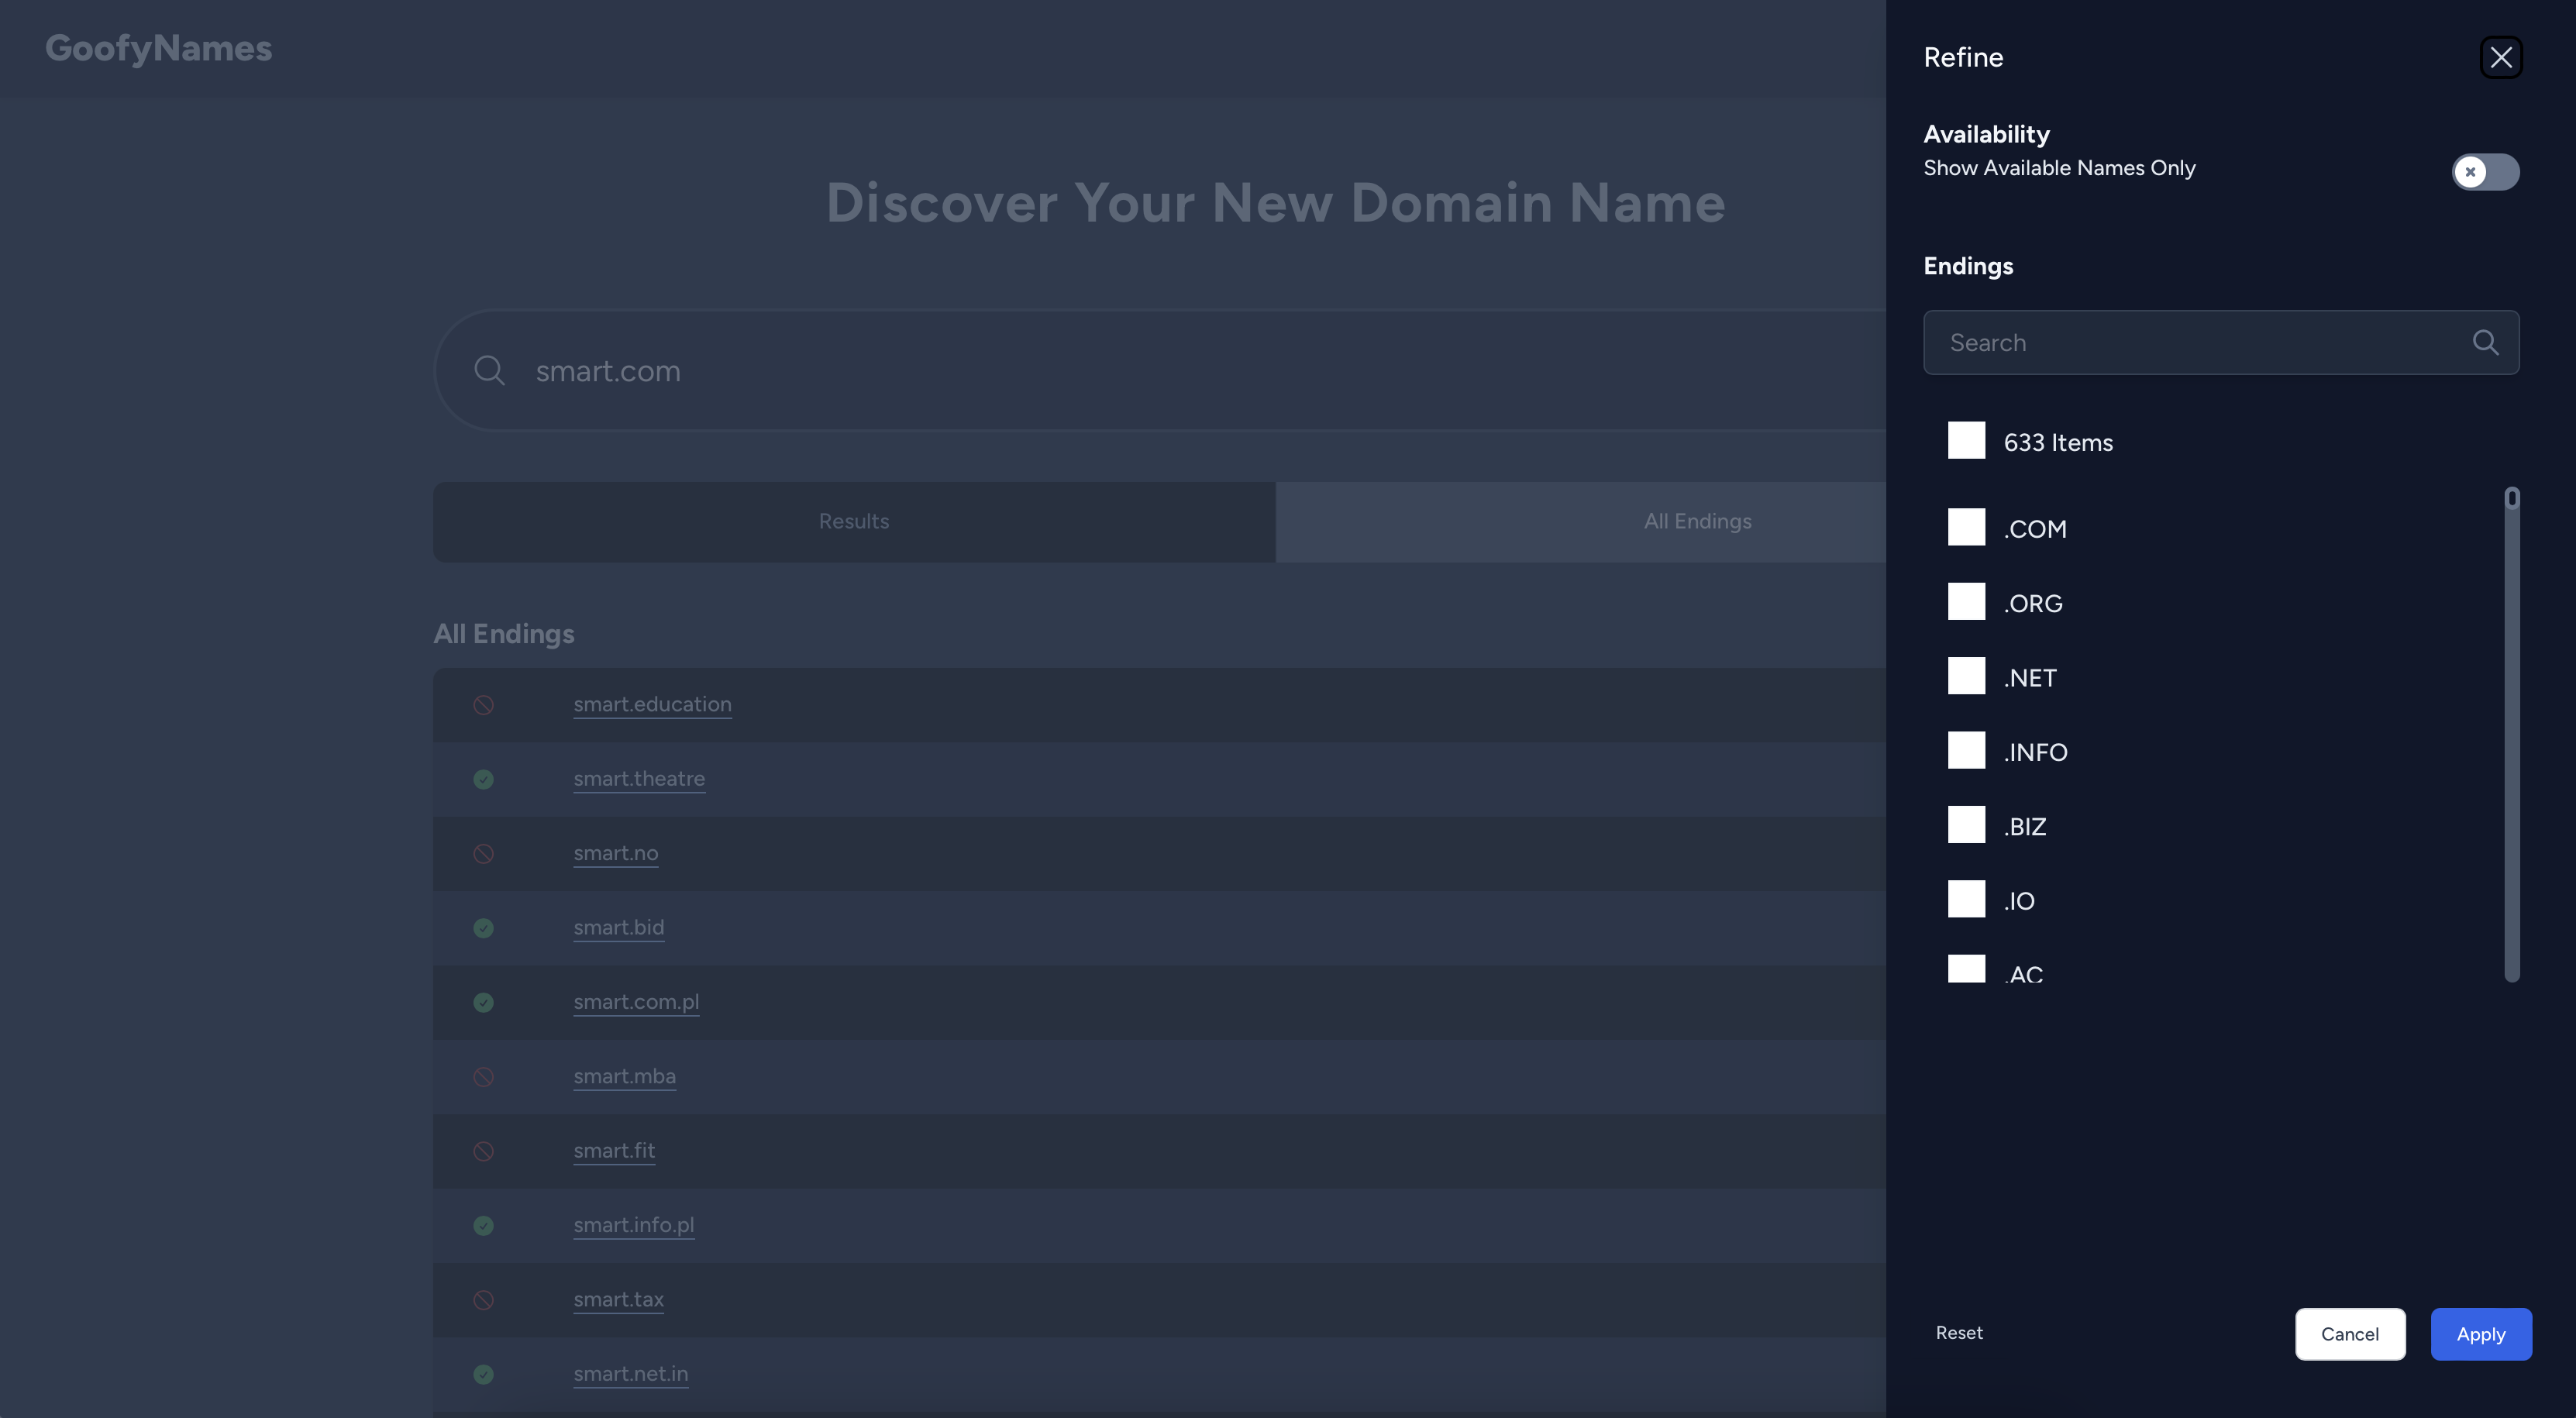Click the Availability heading
This screenshot has height=1418, width=2576.
pyautogui.click(x=1986, y=134)
